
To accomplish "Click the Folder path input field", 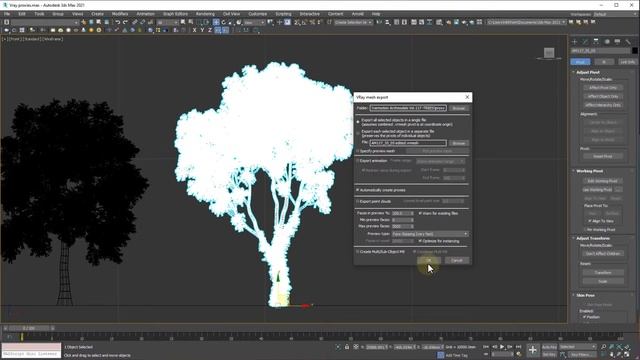I will (408, 108).
